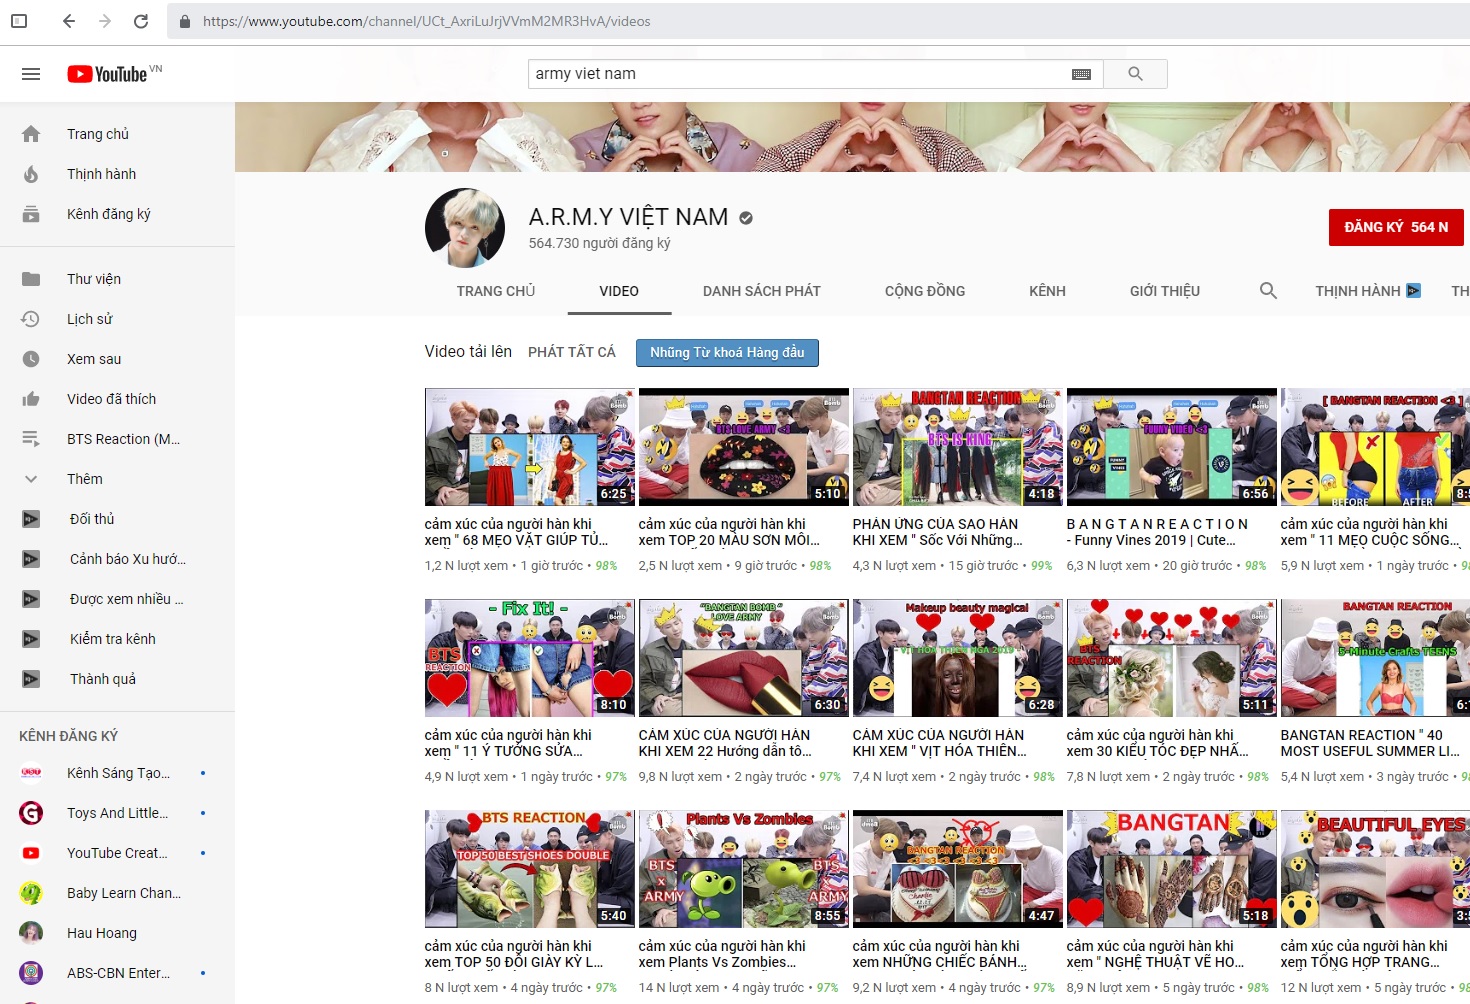Click title mentioning NHỮNG CHIẾC BÁNH

940,954
